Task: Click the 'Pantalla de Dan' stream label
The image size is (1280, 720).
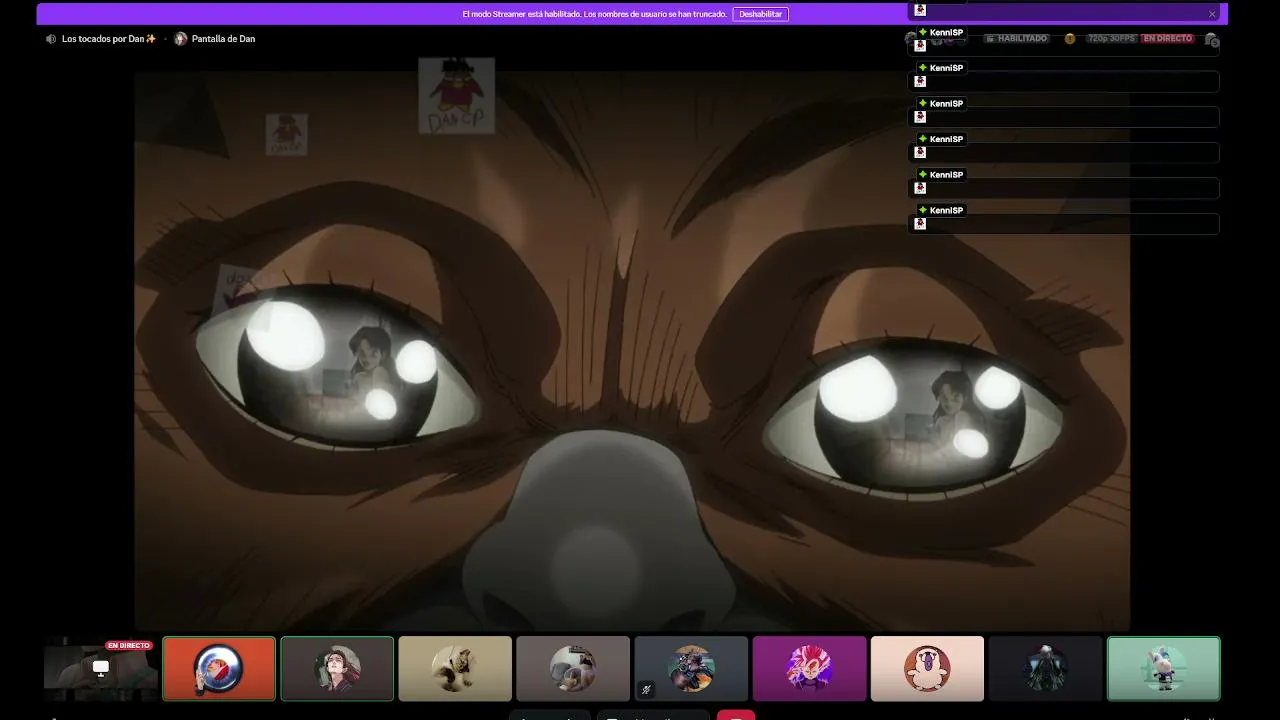Action: coord(223,39)
